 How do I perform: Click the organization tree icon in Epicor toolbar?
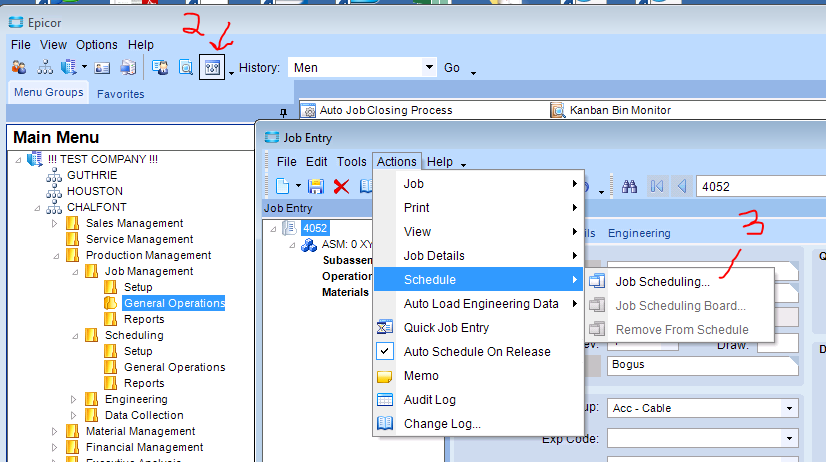(x=45, y=67)
